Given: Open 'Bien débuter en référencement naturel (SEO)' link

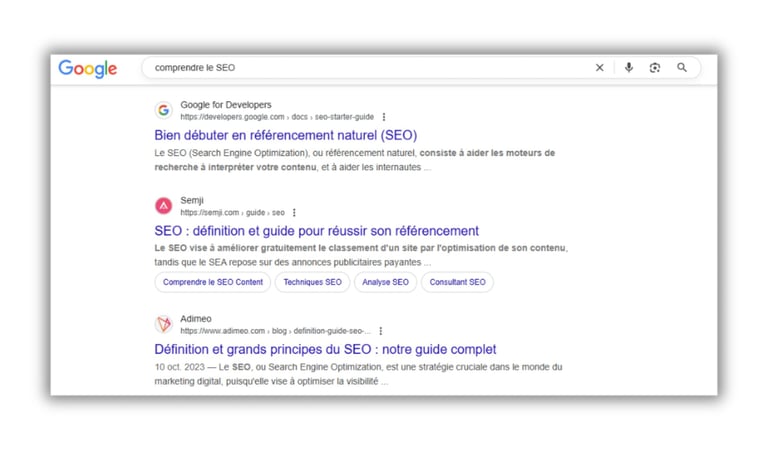Looking at the screenshot, I should pyautogui.click(x=286, y=135).
